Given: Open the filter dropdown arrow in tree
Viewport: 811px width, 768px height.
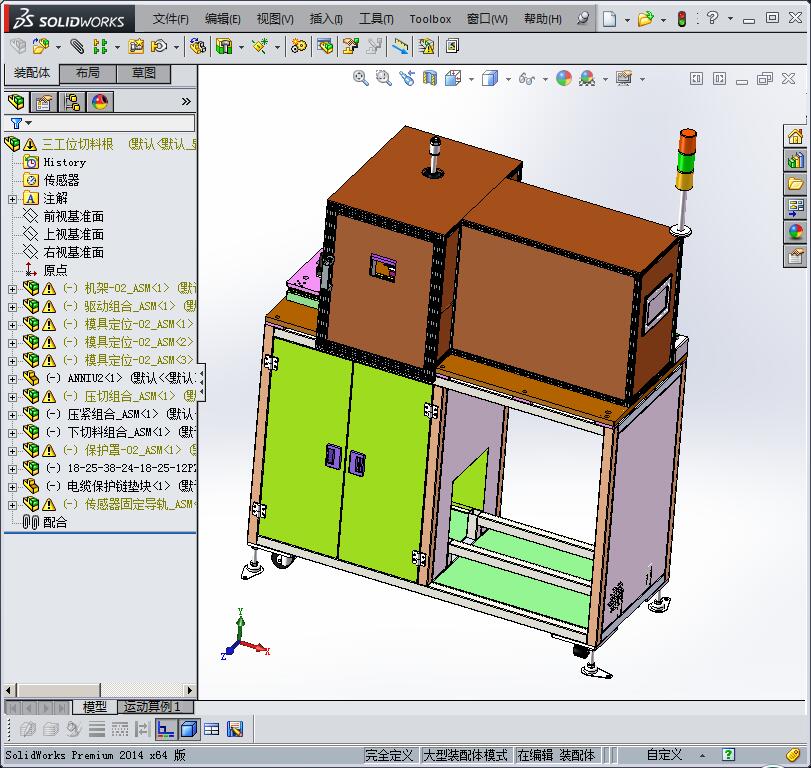Looking at the screenshot, I should tap(28, 123).
